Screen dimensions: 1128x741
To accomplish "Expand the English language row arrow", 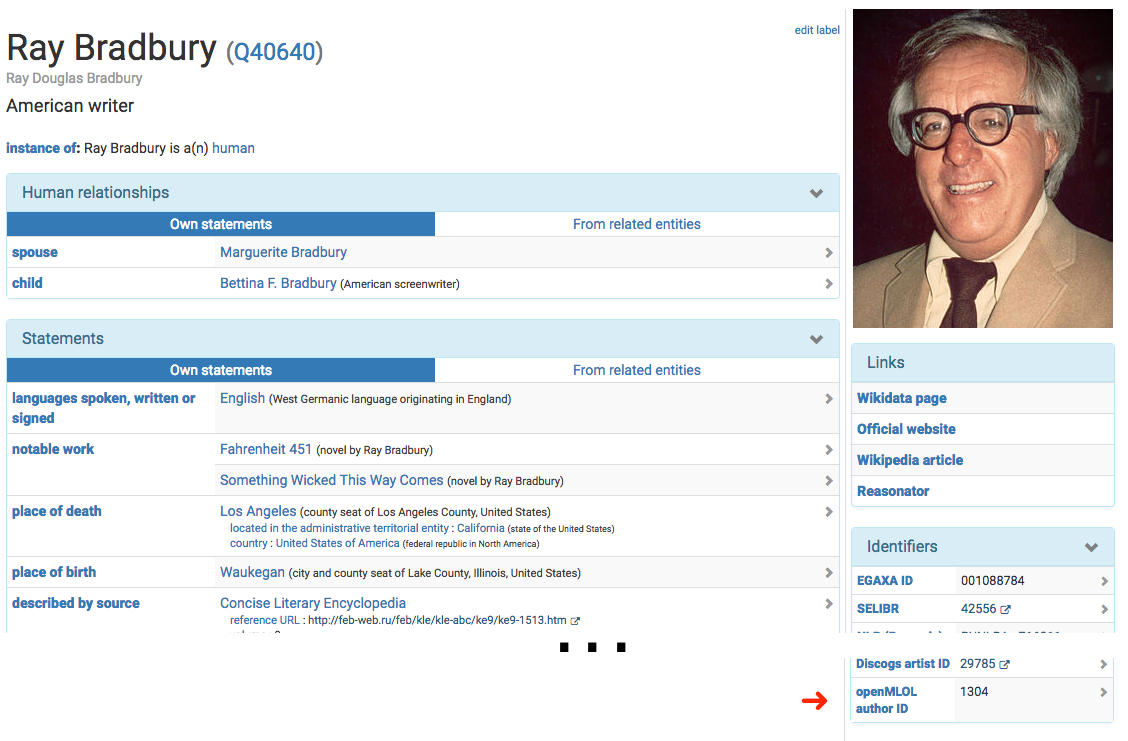I will 829,399.
